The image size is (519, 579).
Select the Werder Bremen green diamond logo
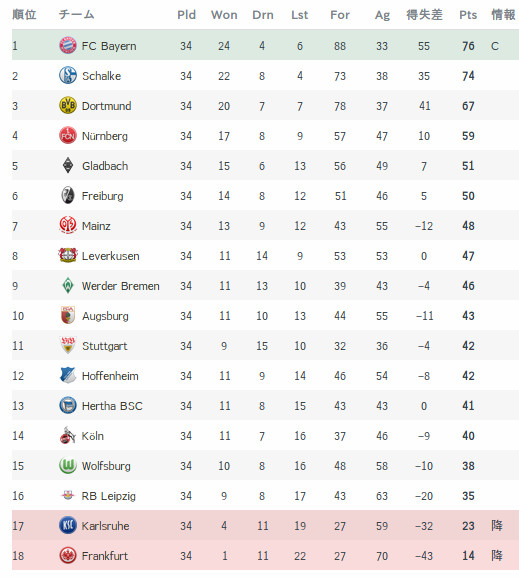point(68,285)
